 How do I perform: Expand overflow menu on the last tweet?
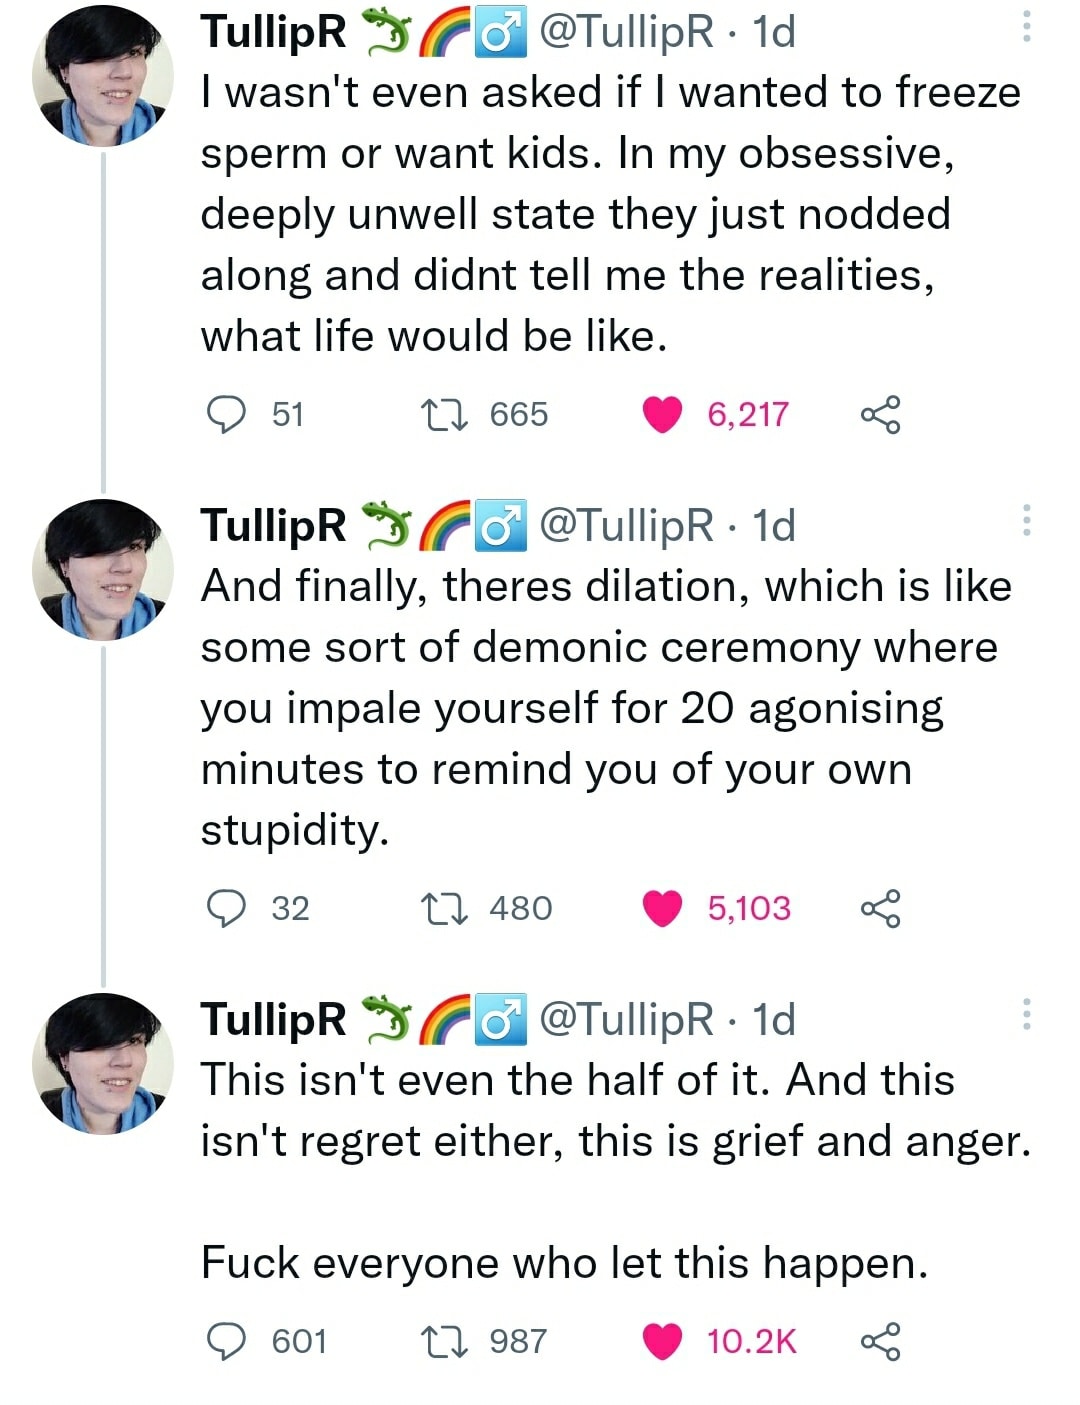click(1026, 1014)
